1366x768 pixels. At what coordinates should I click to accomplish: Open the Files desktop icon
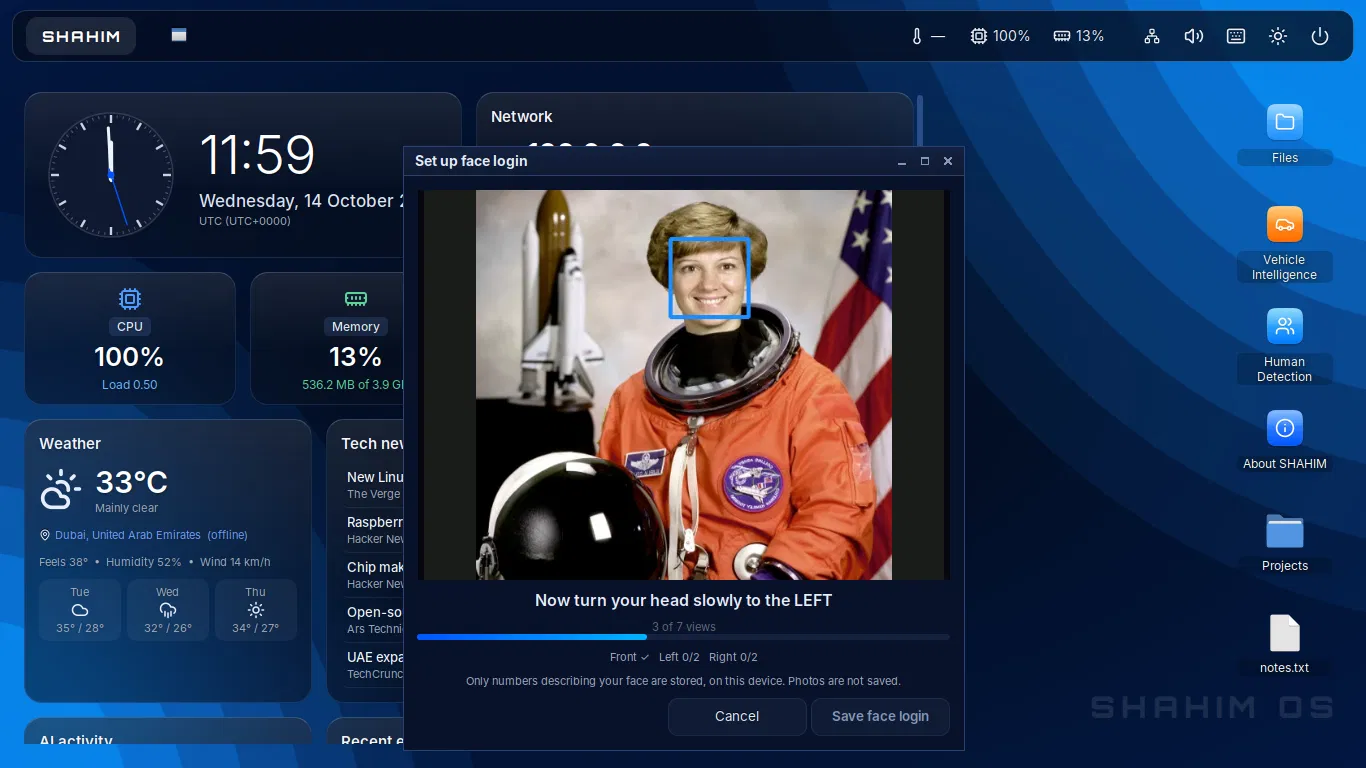pos(1285,134)
